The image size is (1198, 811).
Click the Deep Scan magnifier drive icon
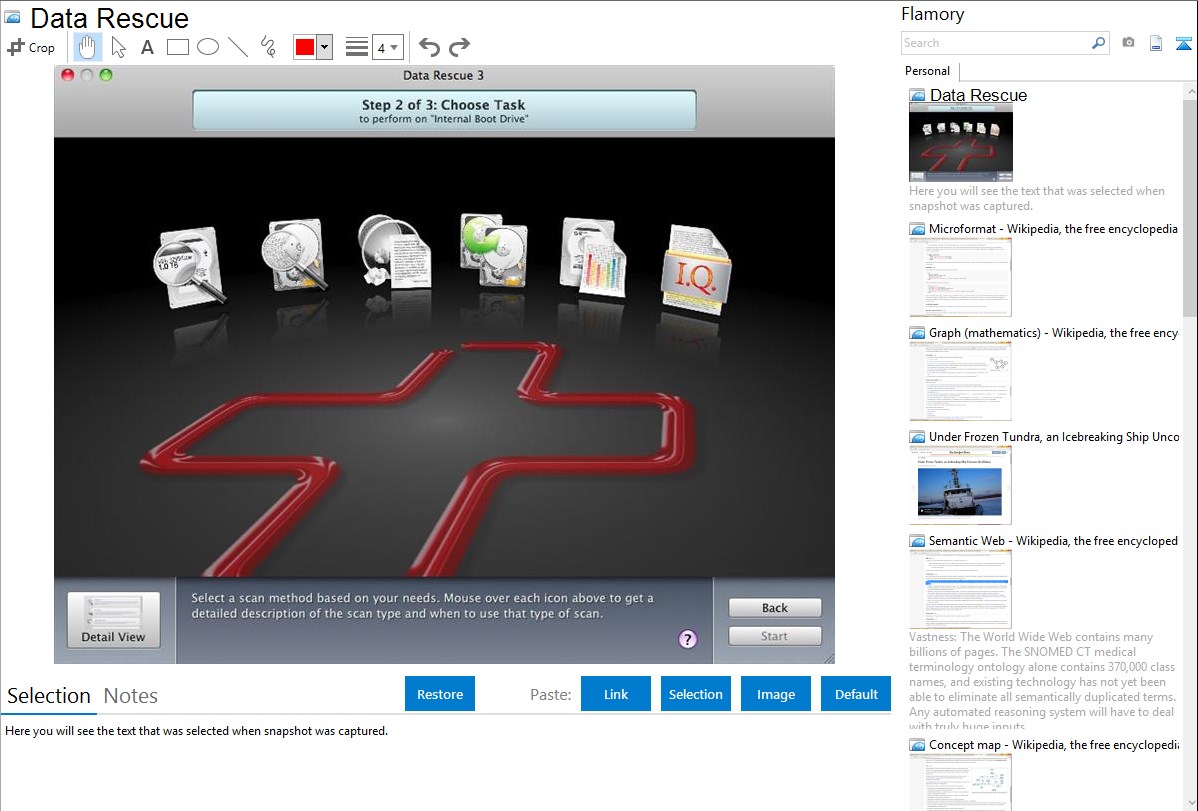[x=294, y=255]
